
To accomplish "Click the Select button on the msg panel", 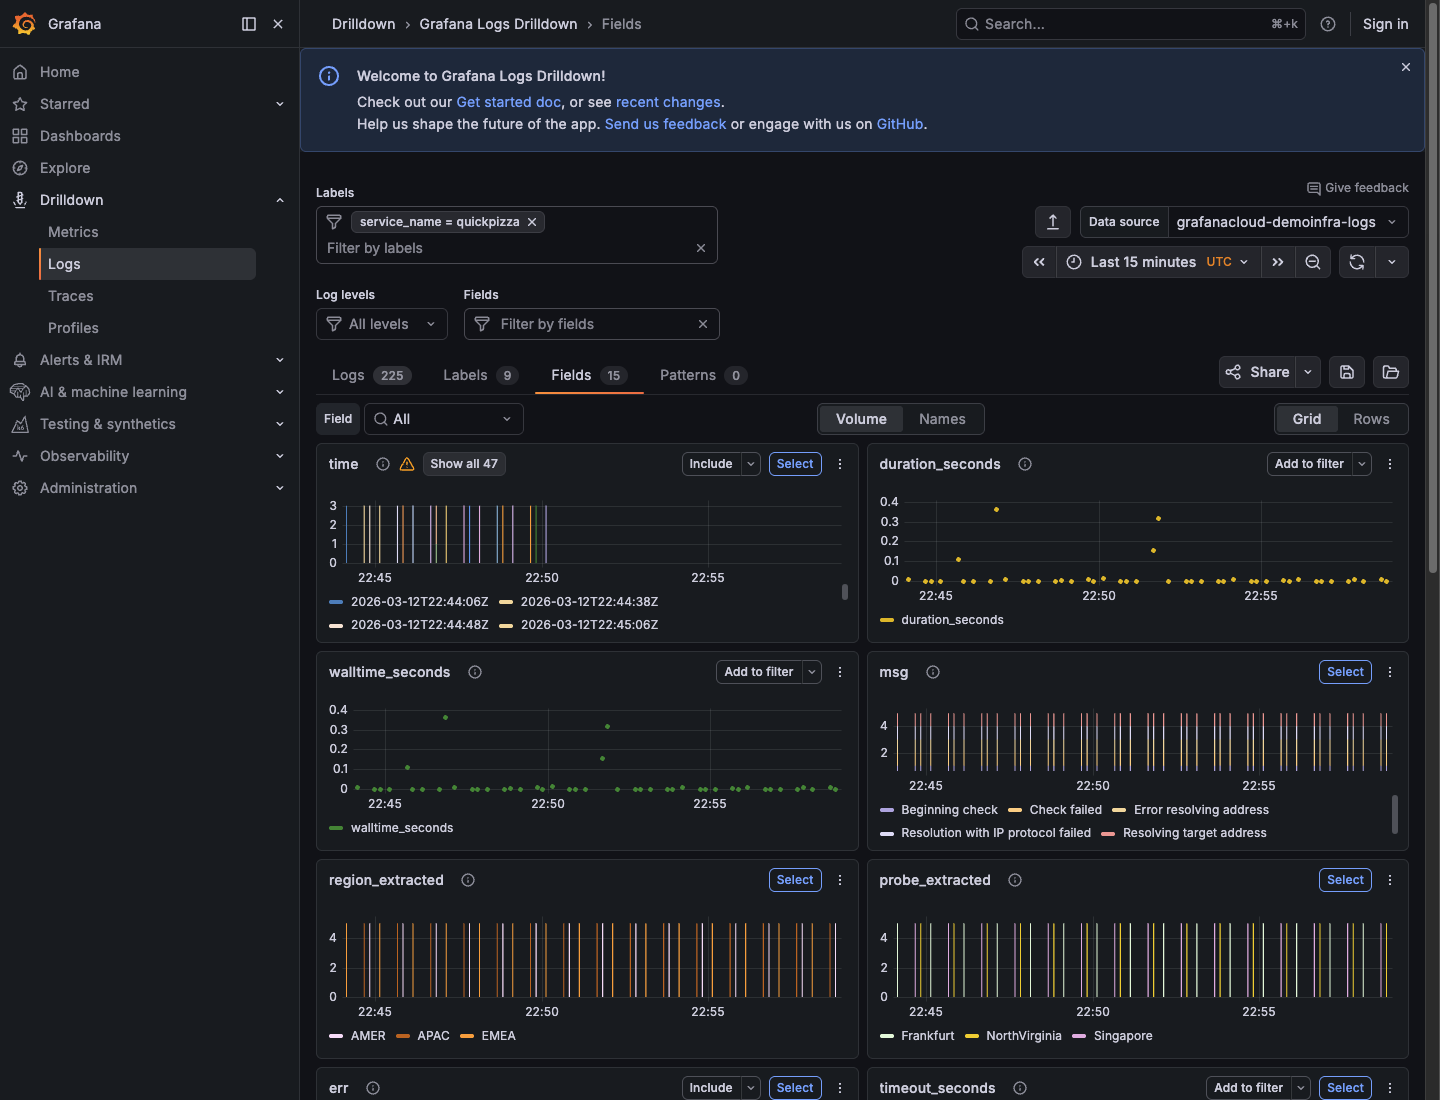I will click(x=1345, y=671).
